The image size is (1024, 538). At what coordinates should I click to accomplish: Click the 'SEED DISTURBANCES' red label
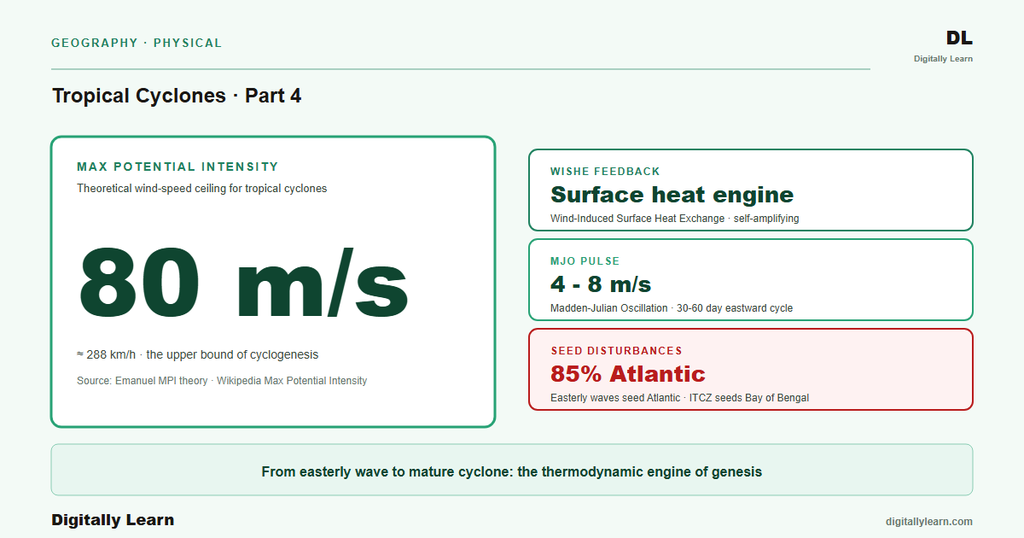(616, 351)
